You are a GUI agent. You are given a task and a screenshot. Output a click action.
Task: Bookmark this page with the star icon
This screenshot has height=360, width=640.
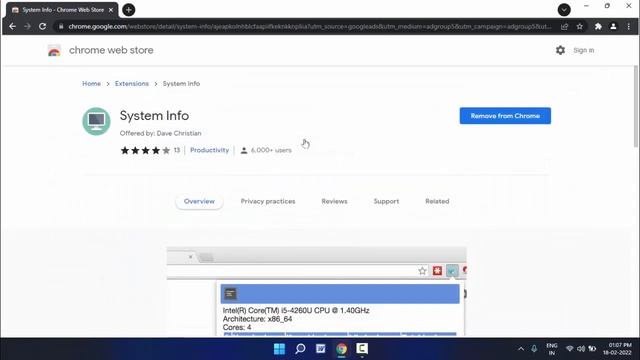click(x=580, y=27)
